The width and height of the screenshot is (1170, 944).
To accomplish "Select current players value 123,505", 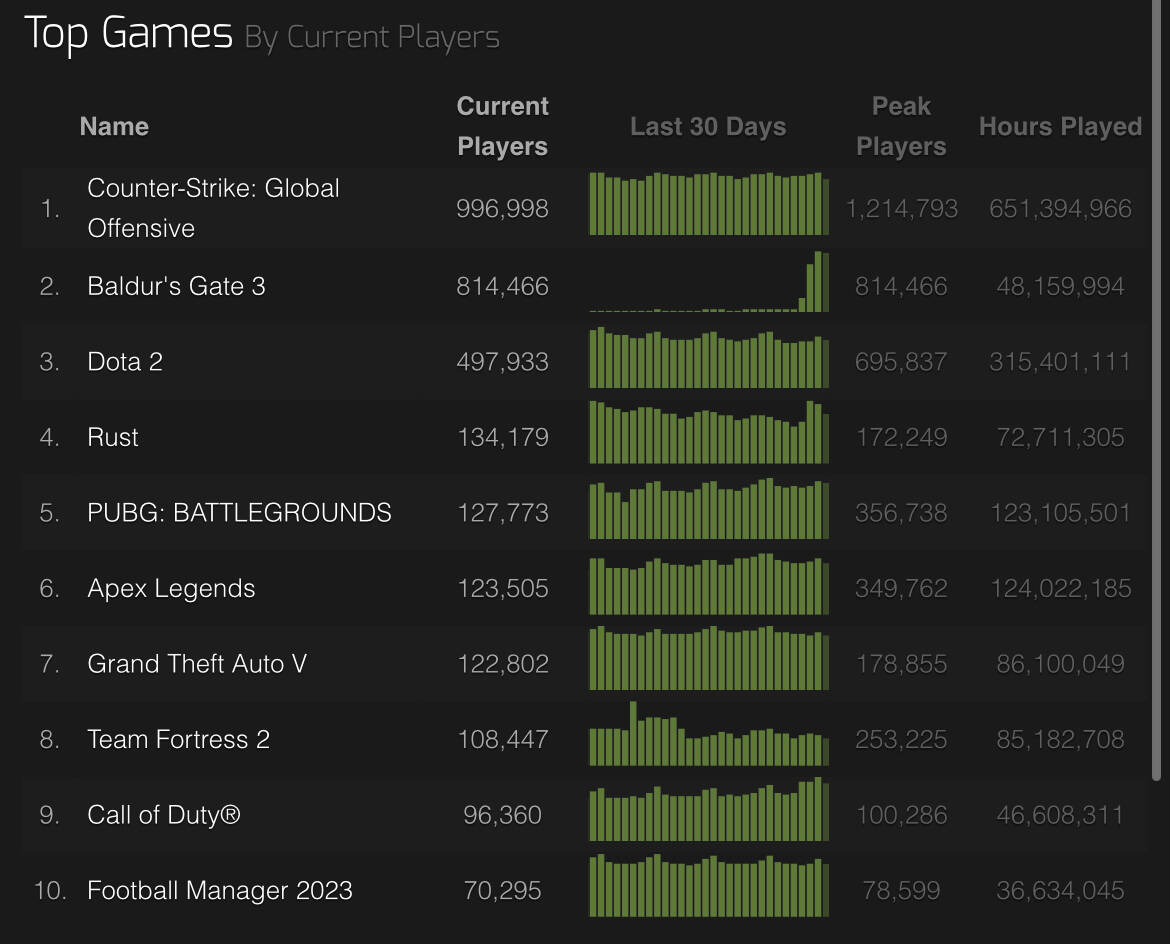I will click(502, 589).
